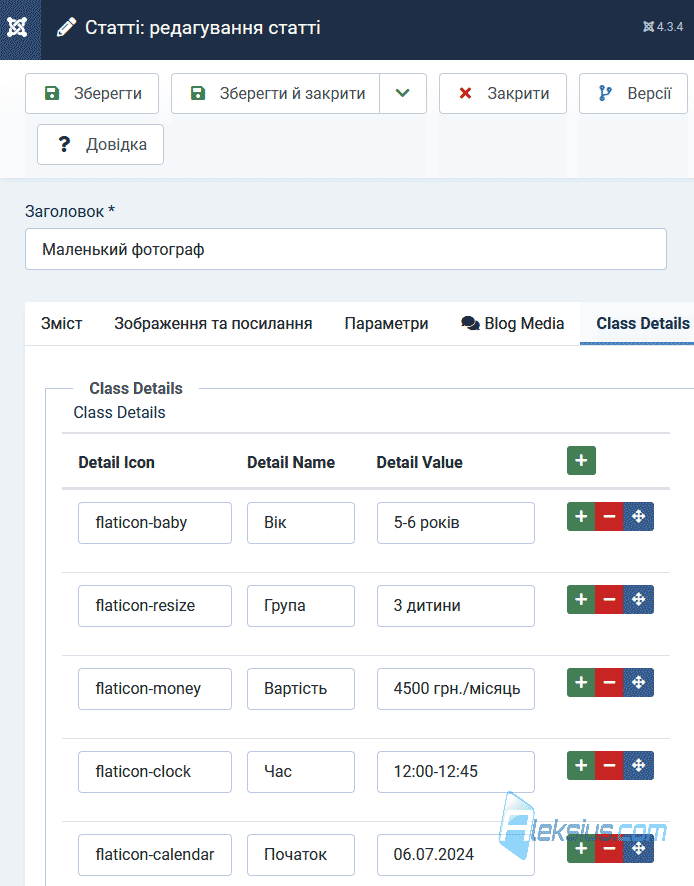Edit the Вік detail name field
This screenshot has width=694, height=886.
tap(301, 523)
